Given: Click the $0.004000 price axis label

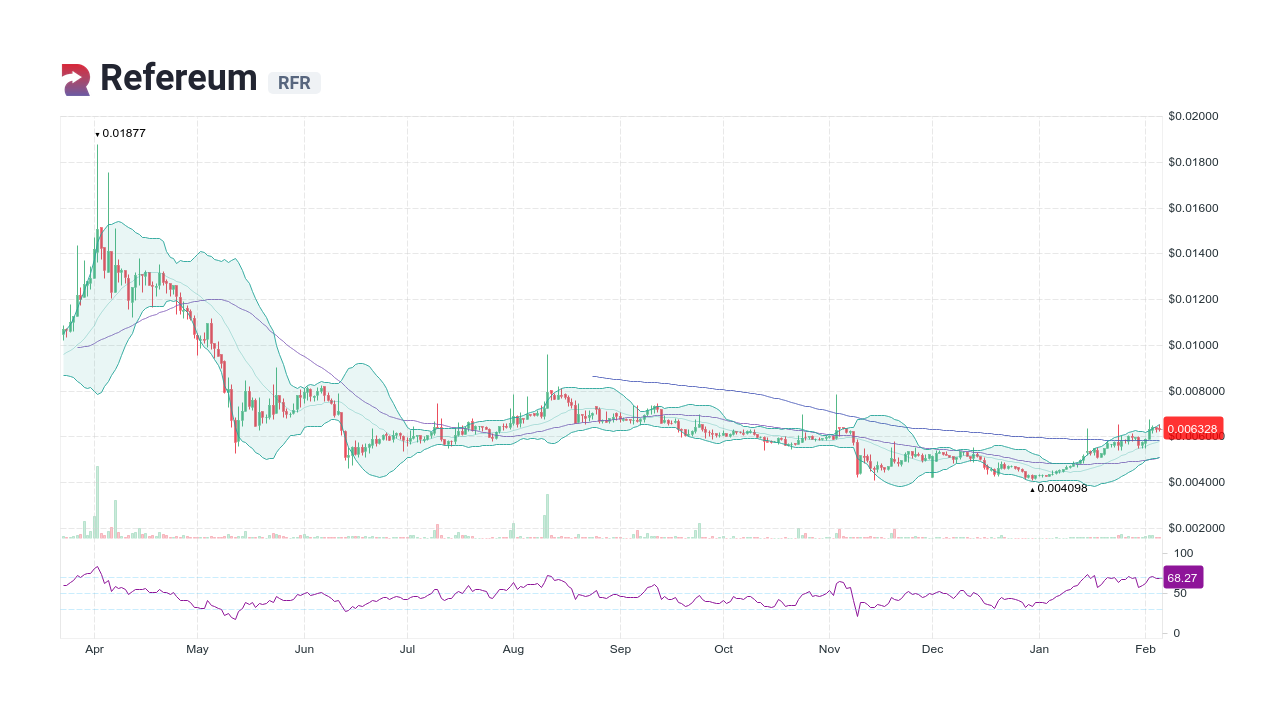Looking at the screenshot, I should coord(1196,482).
